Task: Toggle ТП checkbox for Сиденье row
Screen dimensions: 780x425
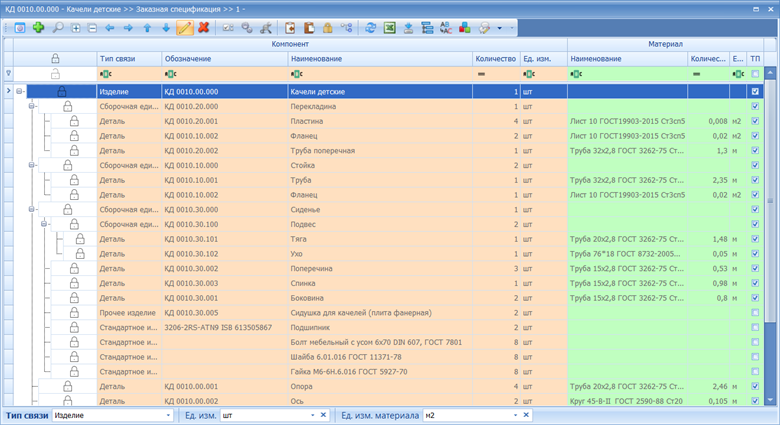Action: 755,210
